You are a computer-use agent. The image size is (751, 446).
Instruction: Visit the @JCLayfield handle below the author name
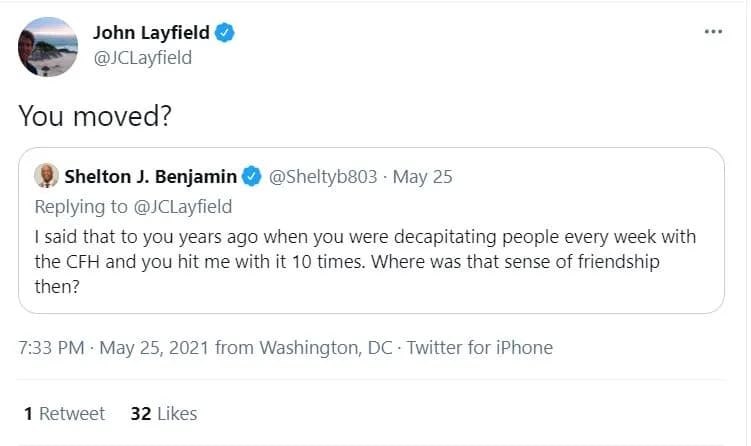tap(142, 58)
